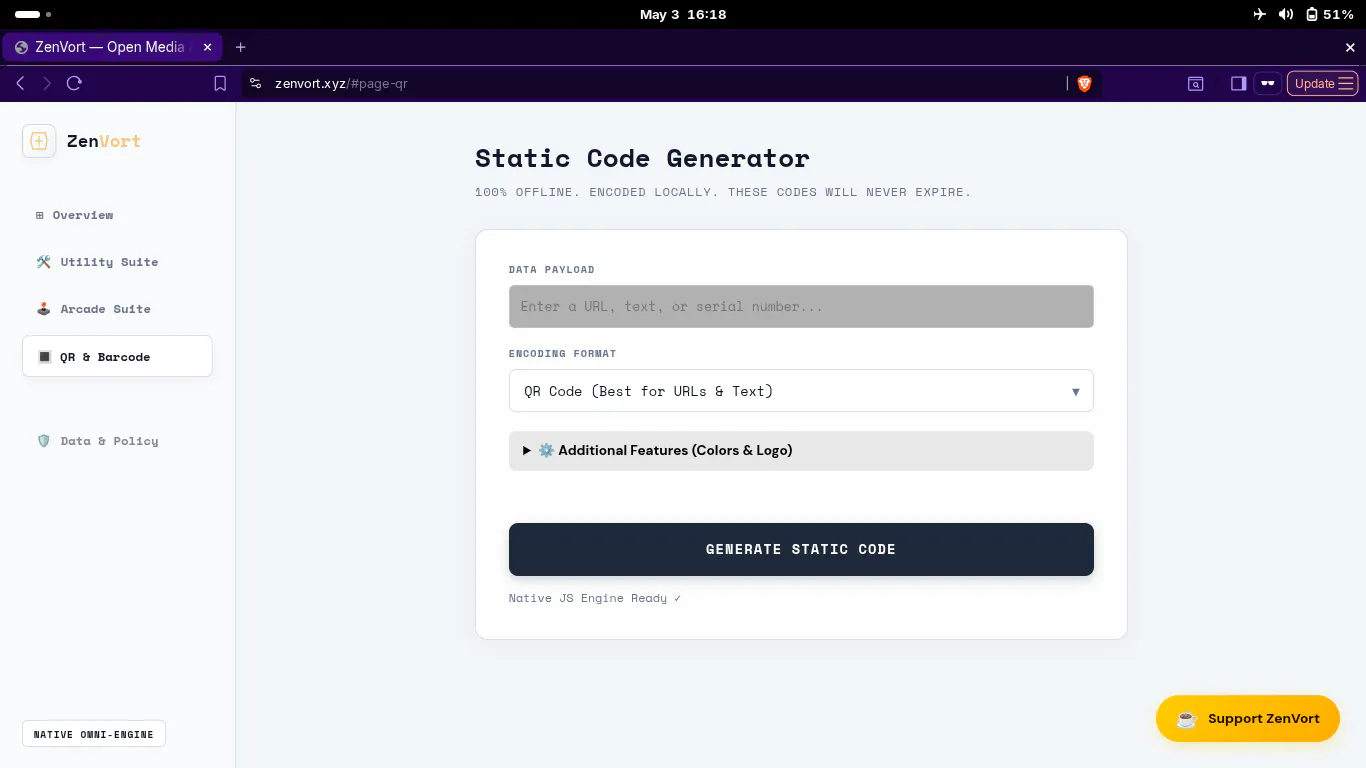Image resolution: width=1366 pixels, height=768 pixels.
Task: Click the DATA PAYLOAD label
Action: coord(552,270)
